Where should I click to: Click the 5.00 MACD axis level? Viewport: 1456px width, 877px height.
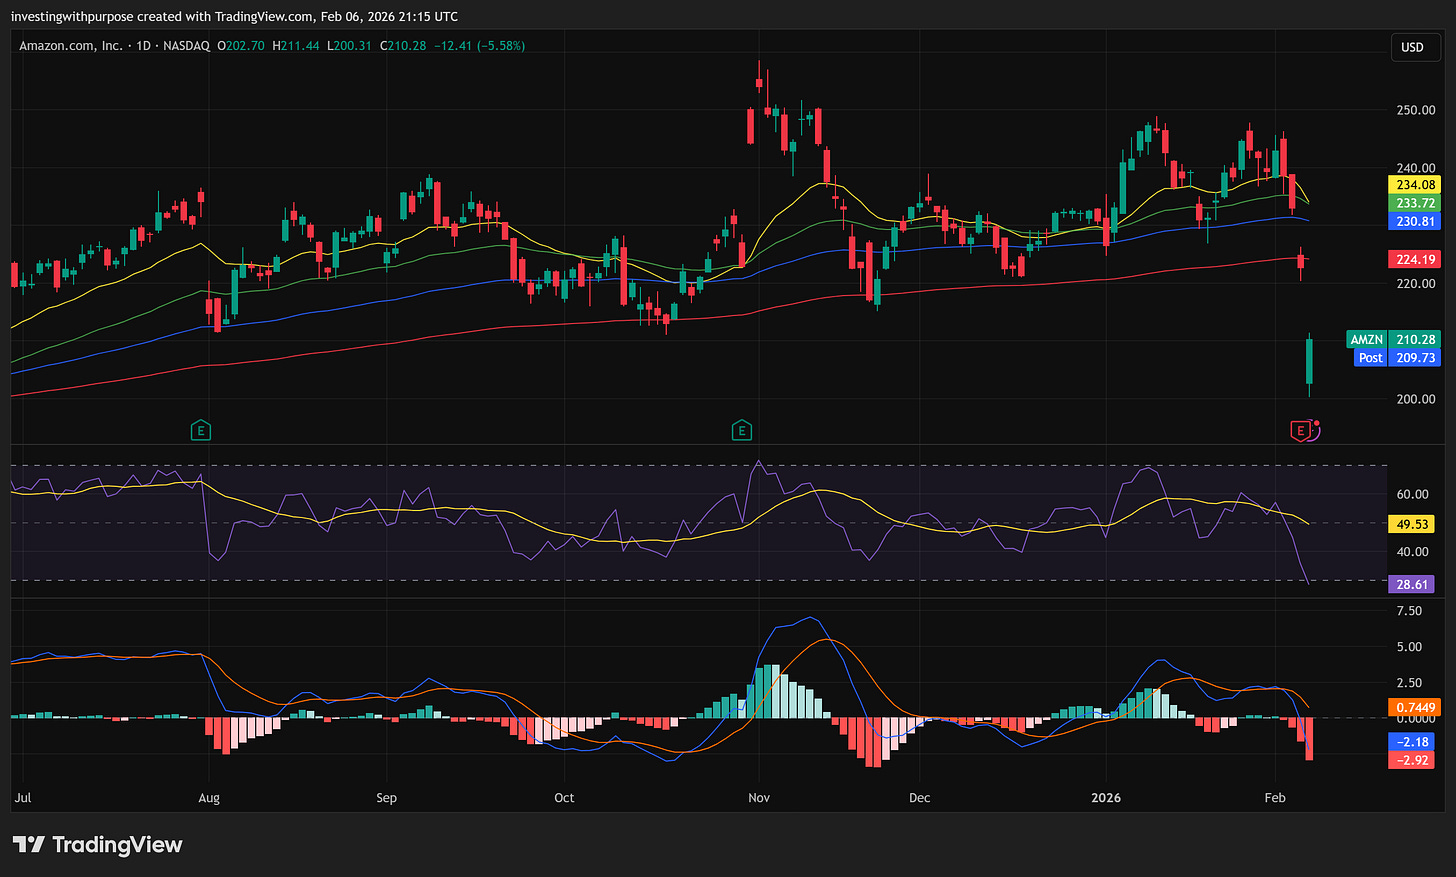tap(1409, 647)
